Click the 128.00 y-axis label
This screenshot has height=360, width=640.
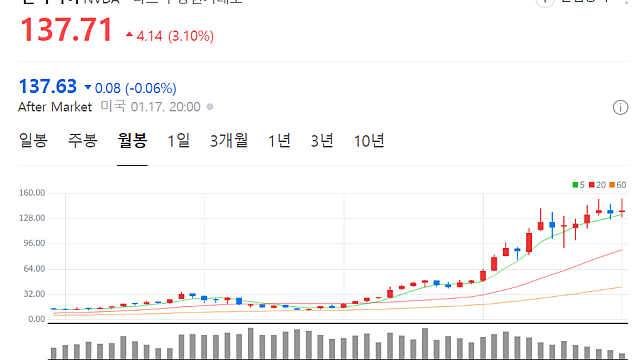pos(32,218)
